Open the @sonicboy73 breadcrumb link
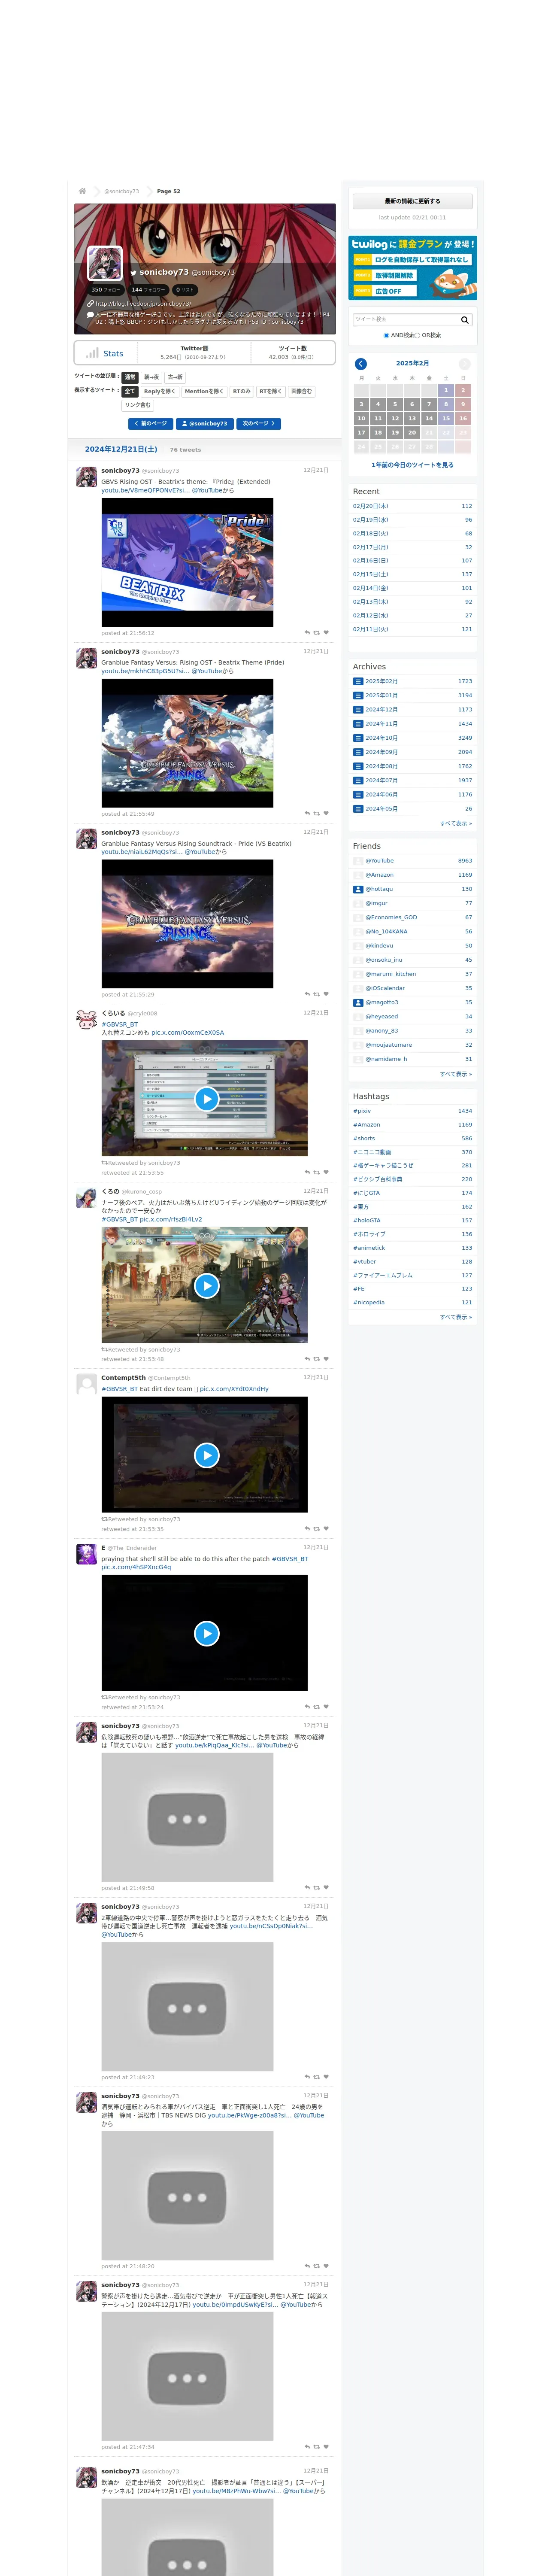551x2576 pixels. [122, 191]
